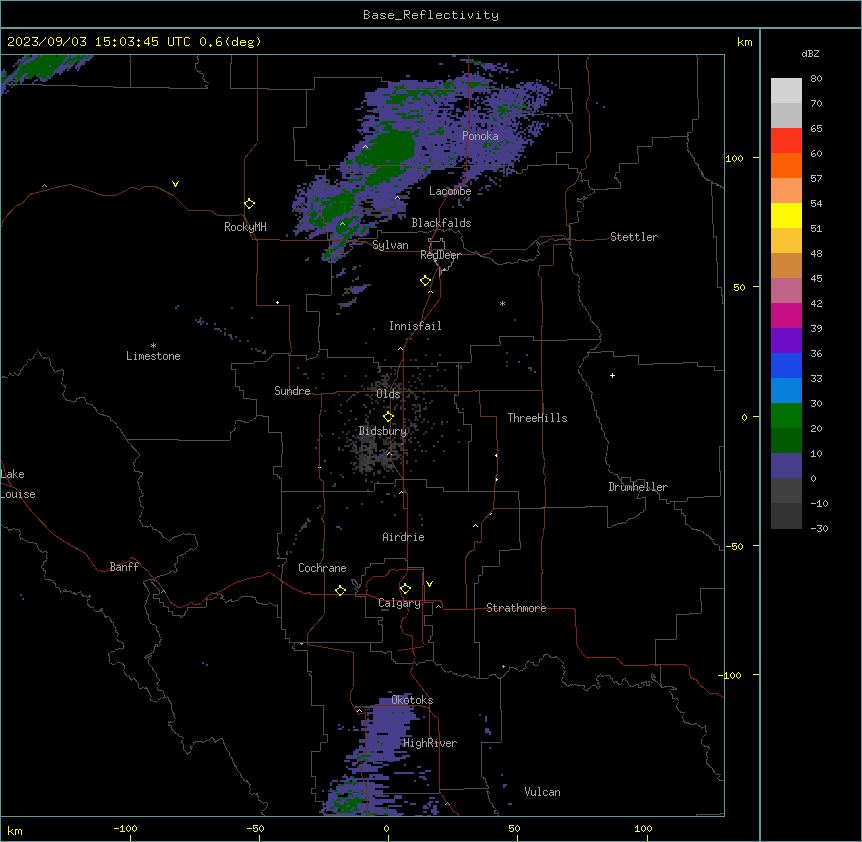Select the yellow diamond marker south of RedDeer
Image resolution: width=862 pixels, height=842 pixels.
[x=426, y=281]
